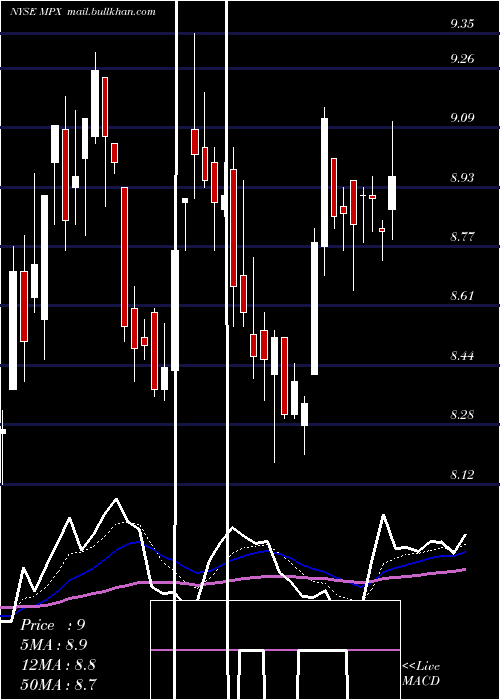Click the 9.09 price axis label

(462, 118)
